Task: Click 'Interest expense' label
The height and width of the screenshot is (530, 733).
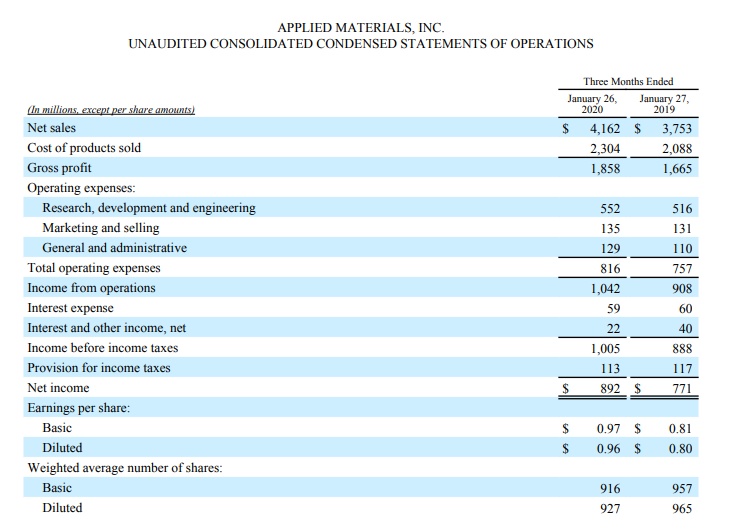Action: coord(70,308)
